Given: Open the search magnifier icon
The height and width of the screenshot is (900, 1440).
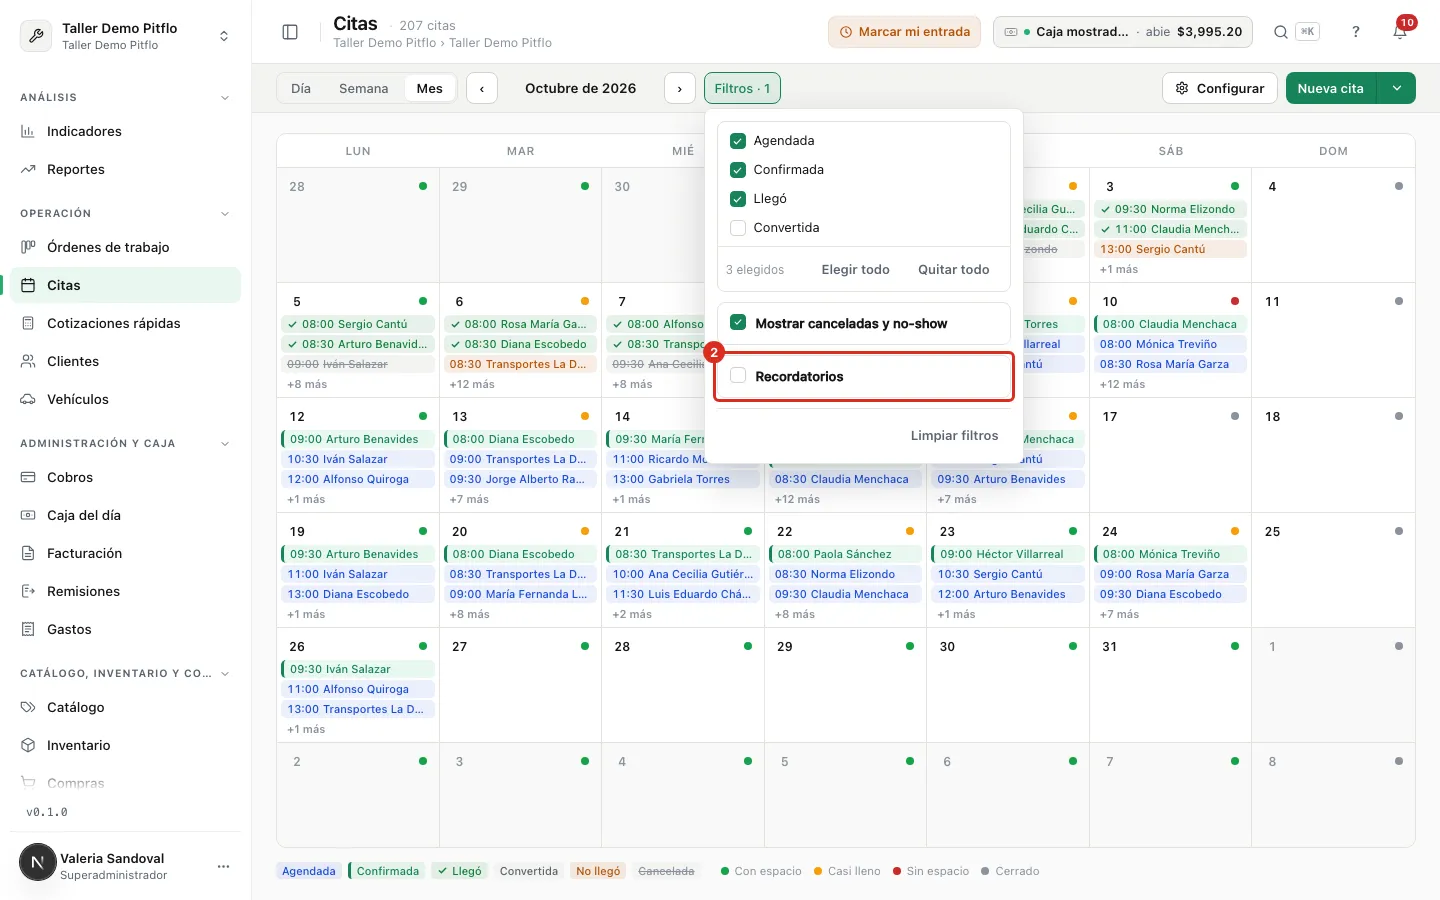Looking at the screenshot, I should pyautogui.click(x=1281, y=32).
